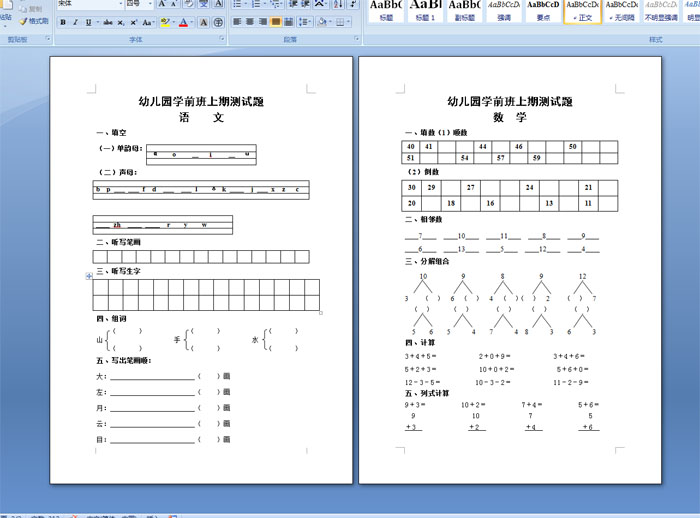This screenshot has width=700, height=518.
Task: Apply the yellow text highlight color
Action: (x=164, y=22)
